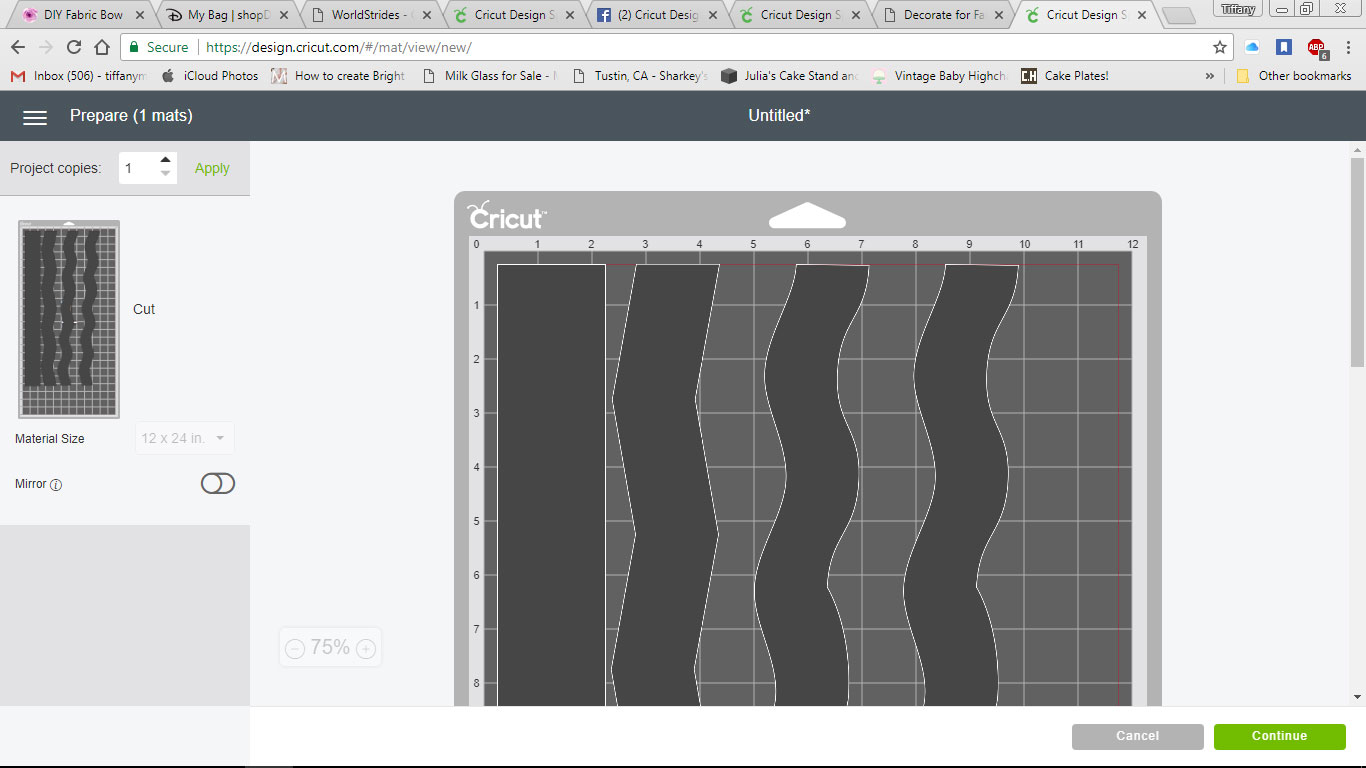Open the Milk Glass for Sale bookmark

tap(490, 76)
